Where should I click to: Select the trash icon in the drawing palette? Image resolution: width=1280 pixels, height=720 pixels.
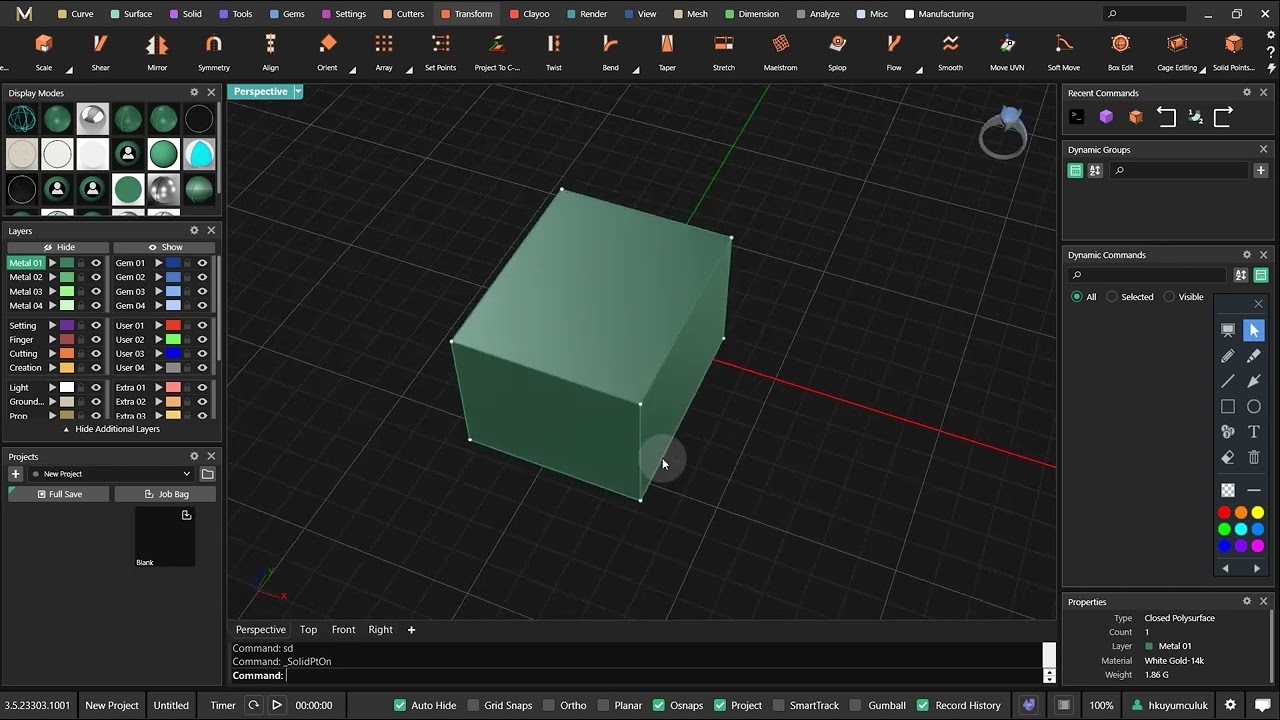coord(1254,457)
